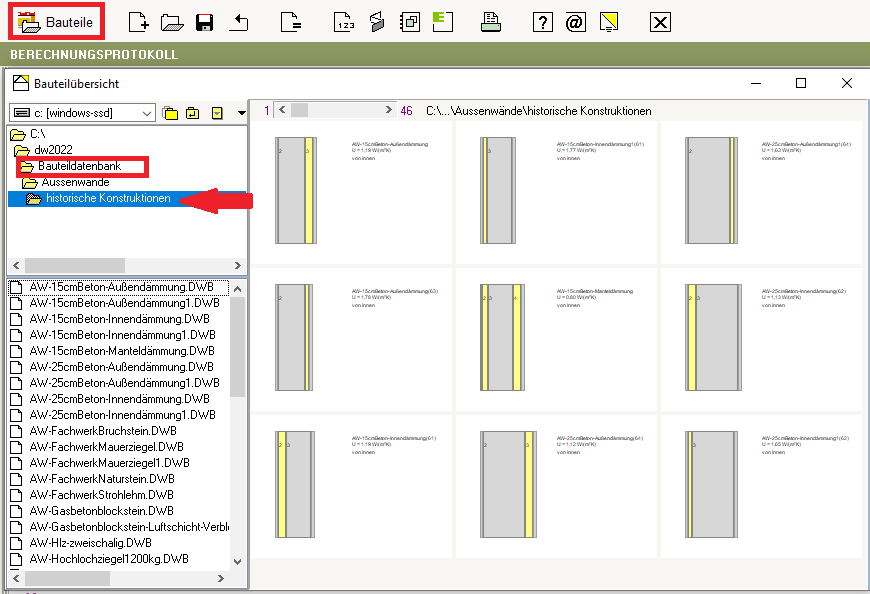Maximize the Bauteilübersicht window
870x594 pixels.
[x=800, y=83]
